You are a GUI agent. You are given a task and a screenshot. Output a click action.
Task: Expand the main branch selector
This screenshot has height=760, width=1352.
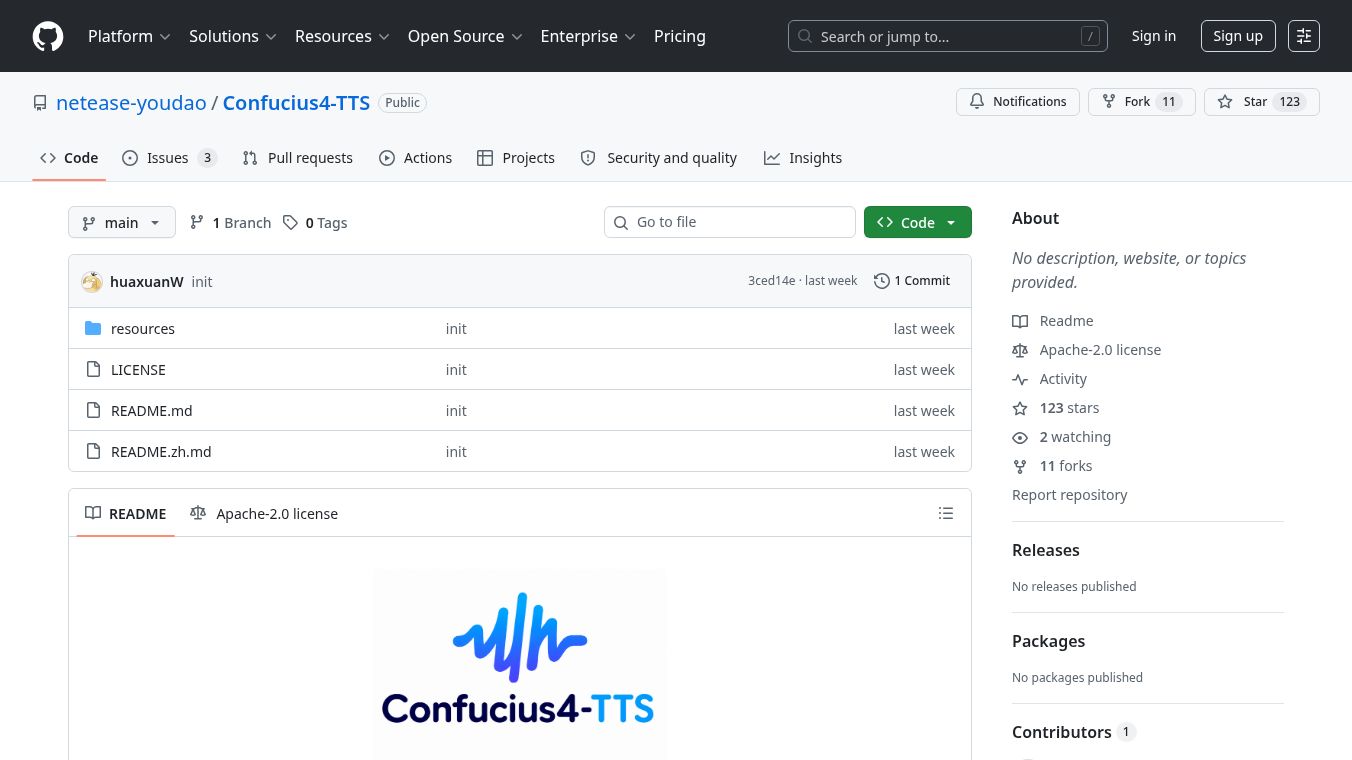[x=122, y=223]
